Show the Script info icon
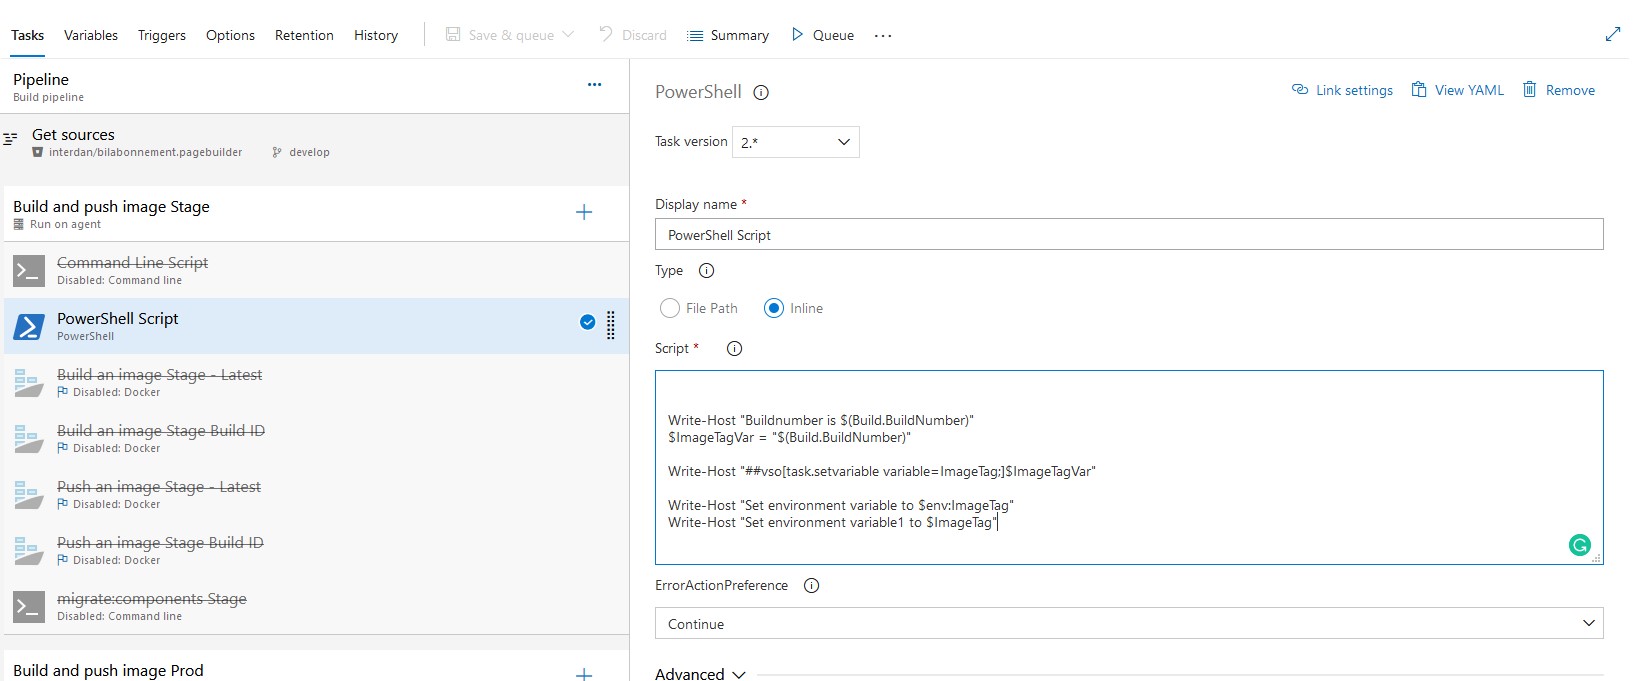The height and width of the screenshot is (681, 1637). click(734, 349)
